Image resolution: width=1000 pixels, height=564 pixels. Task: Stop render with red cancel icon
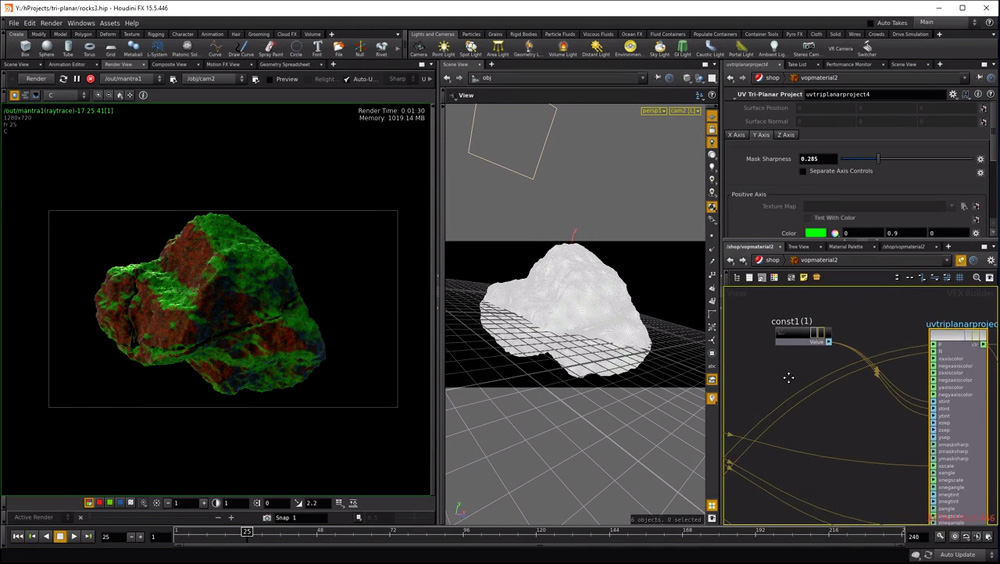click(x=91, y=79)
